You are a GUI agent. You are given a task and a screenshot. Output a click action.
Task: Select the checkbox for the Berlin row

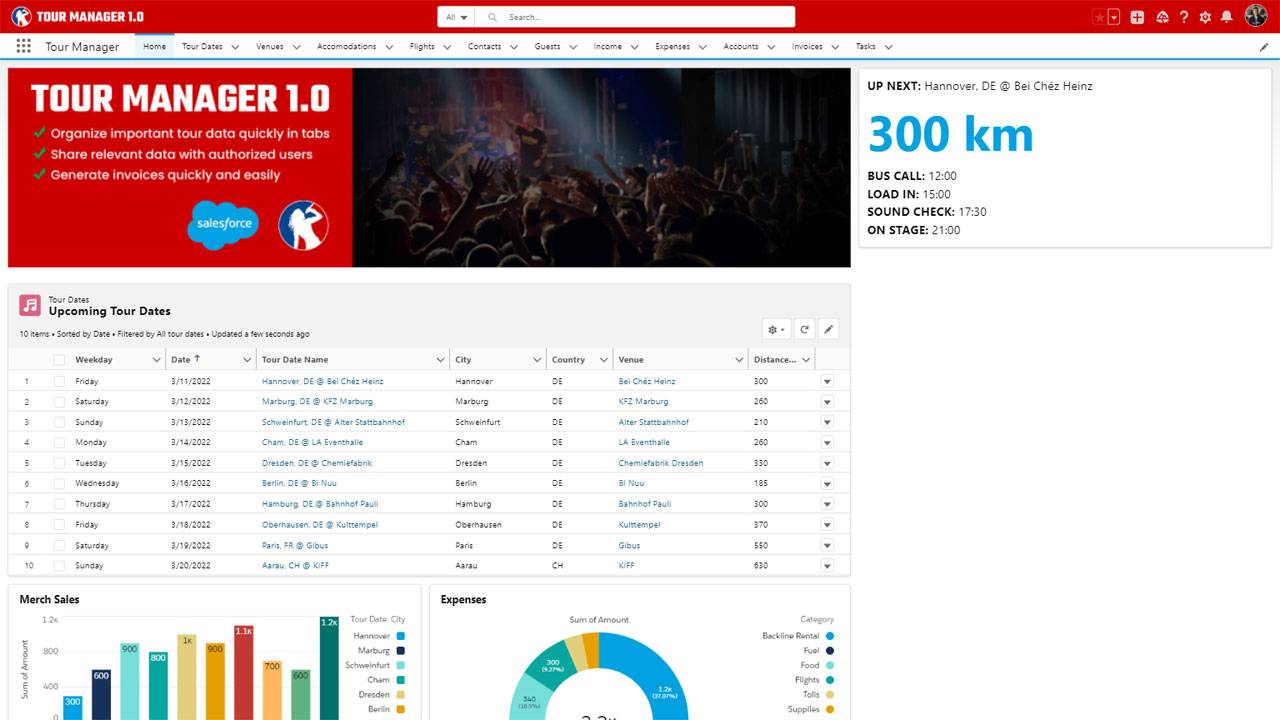59,484
